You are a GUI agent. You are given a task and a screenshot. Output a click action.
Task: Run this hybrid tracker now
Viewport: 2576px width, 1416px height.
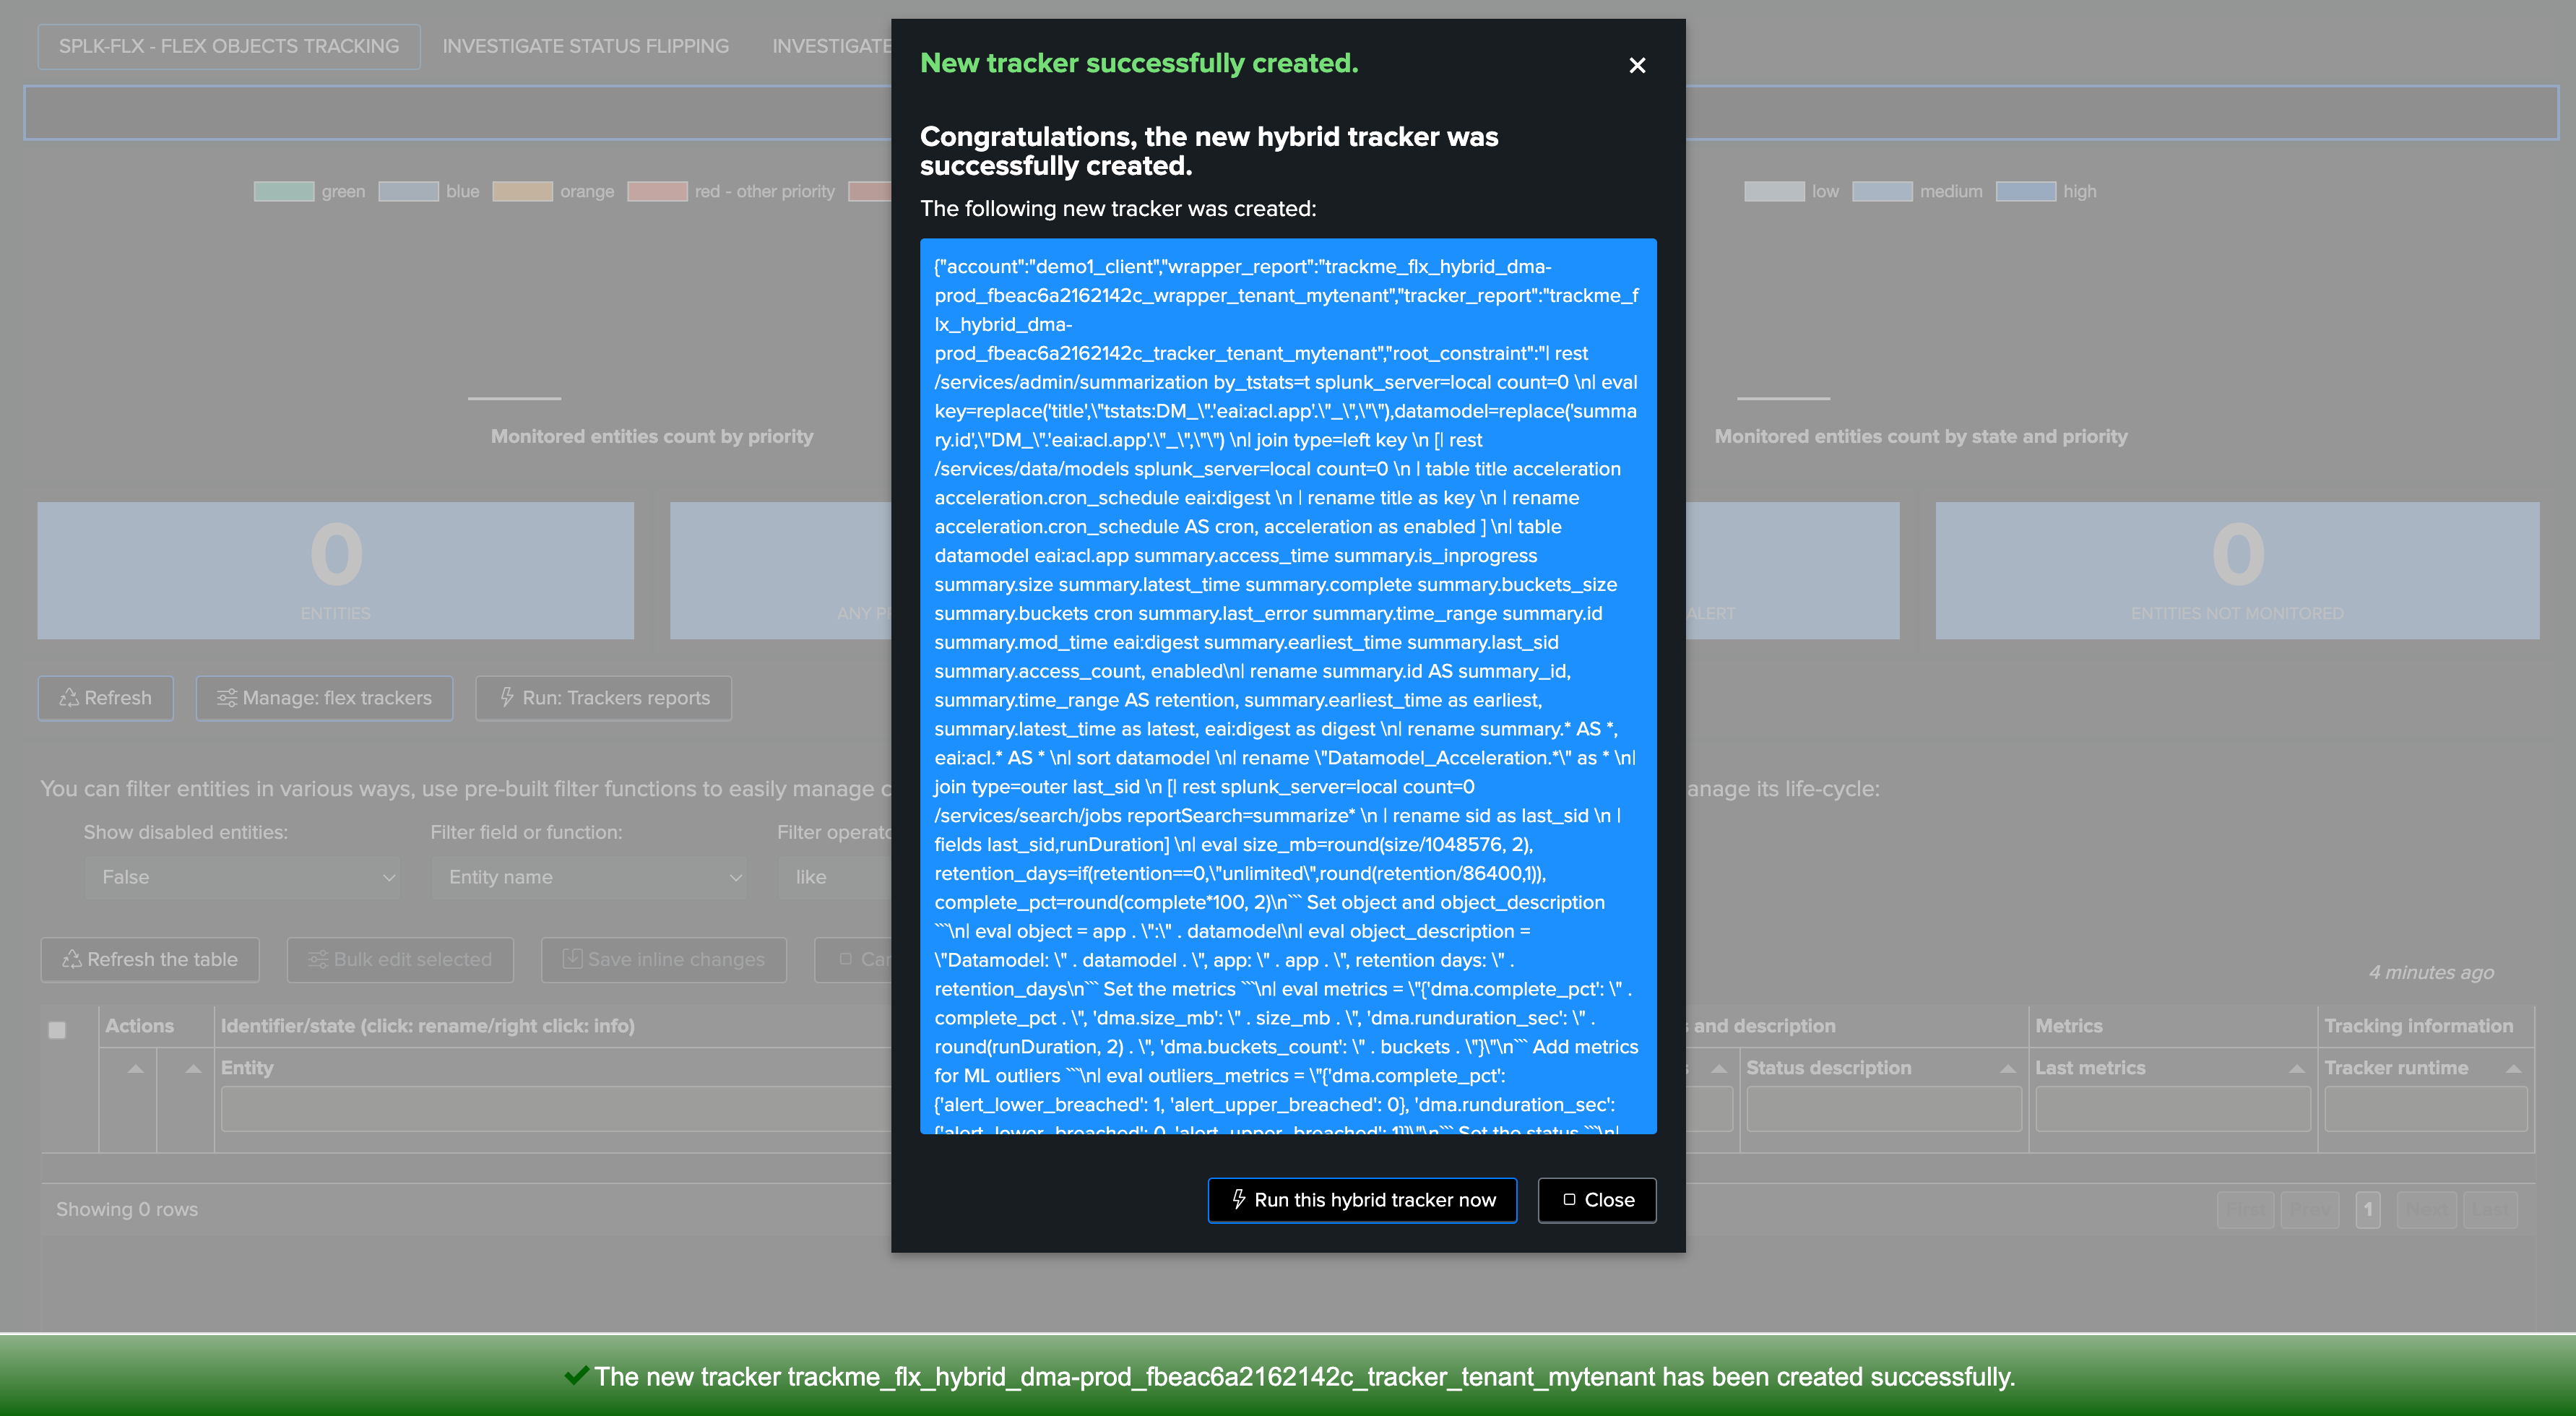click(x=1362, y=1200)
